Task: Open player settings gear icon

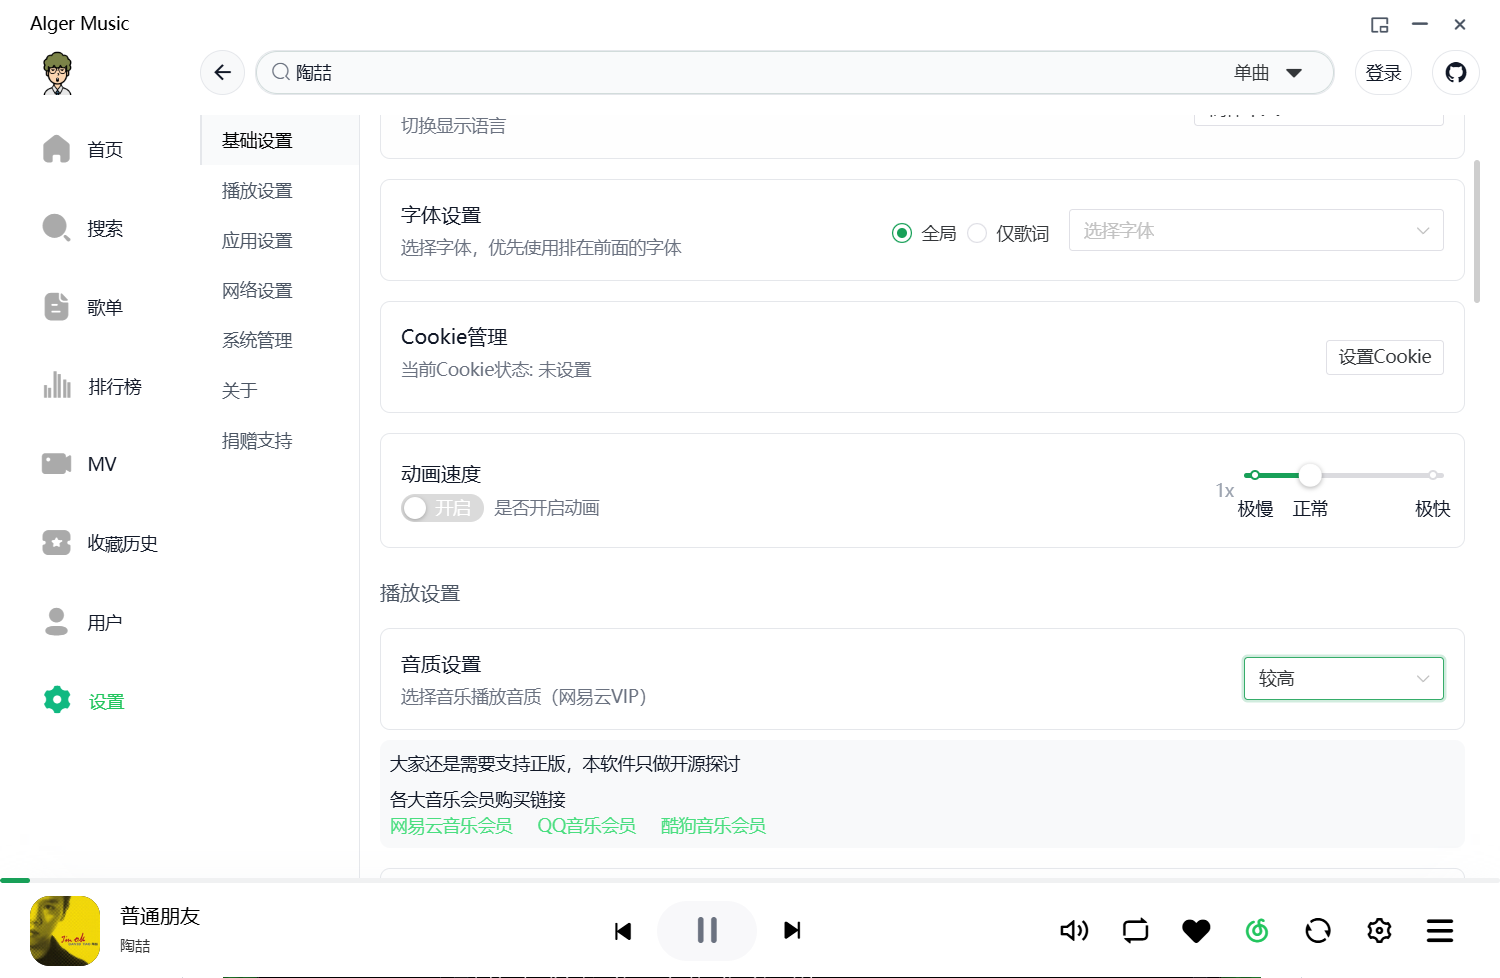Action: [1379, 931]
